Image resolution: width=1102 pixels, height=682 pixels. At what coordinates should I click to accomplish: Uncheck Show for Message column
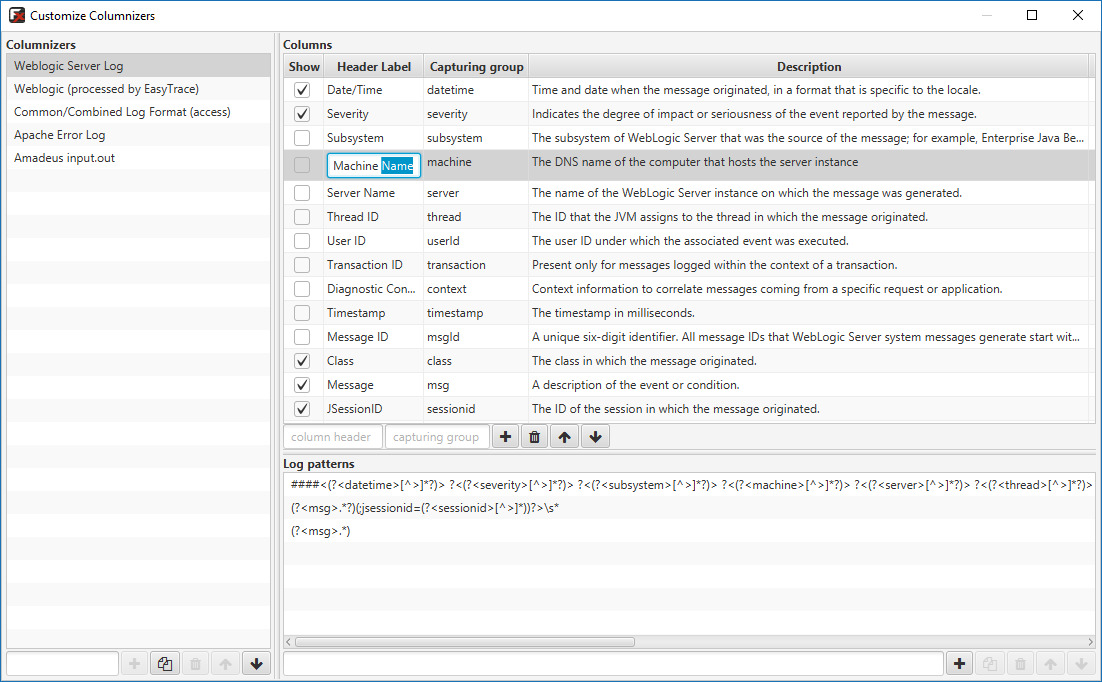[302, 385]
